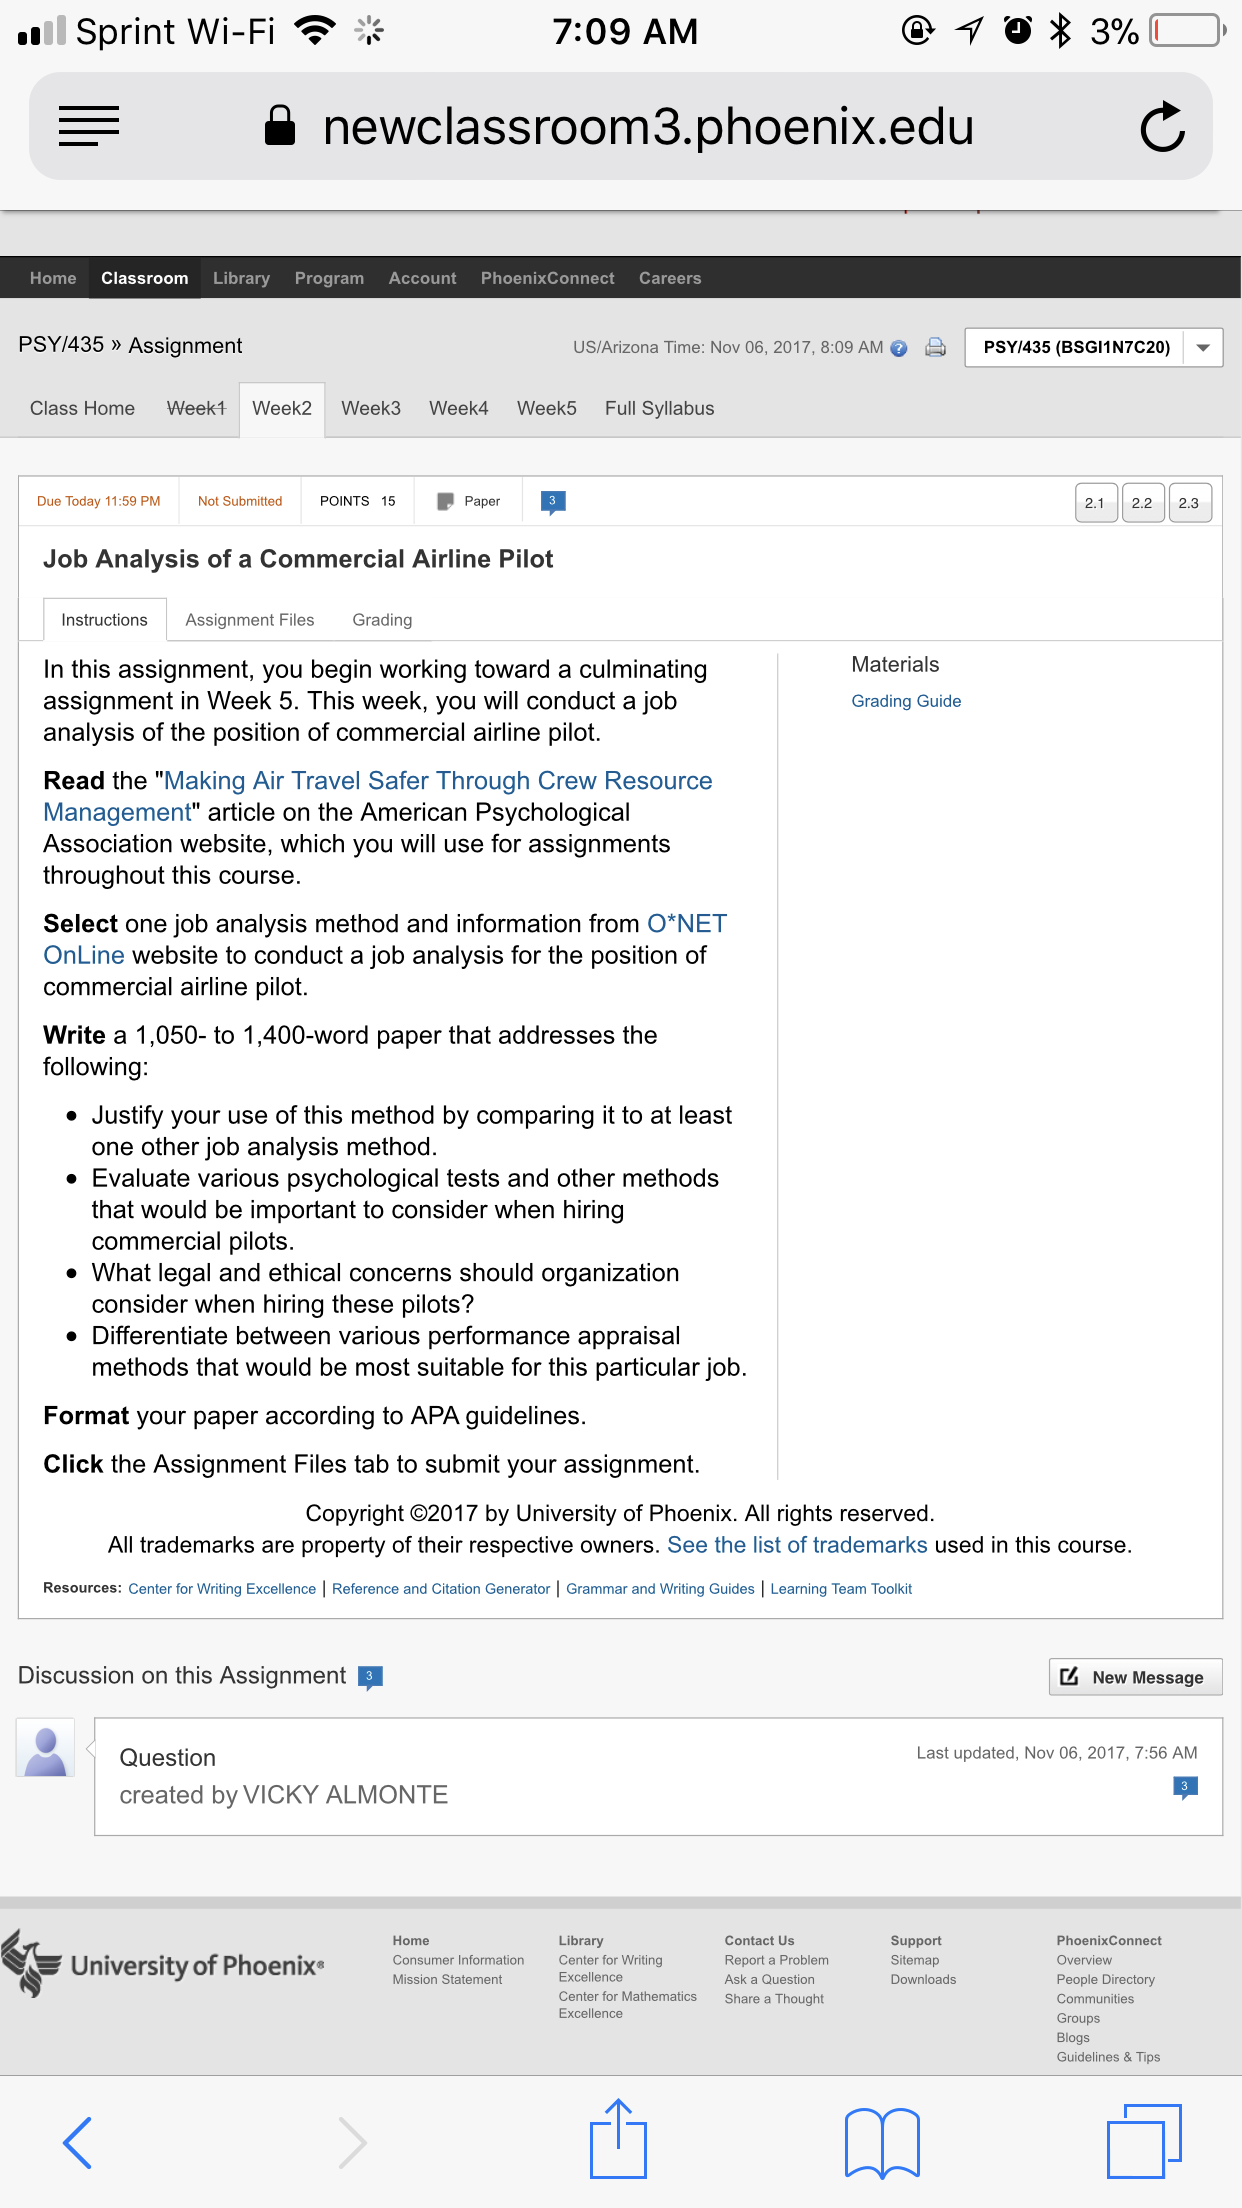Open Library in the top navigation
1242x2208 pixels.
[241, 278]
